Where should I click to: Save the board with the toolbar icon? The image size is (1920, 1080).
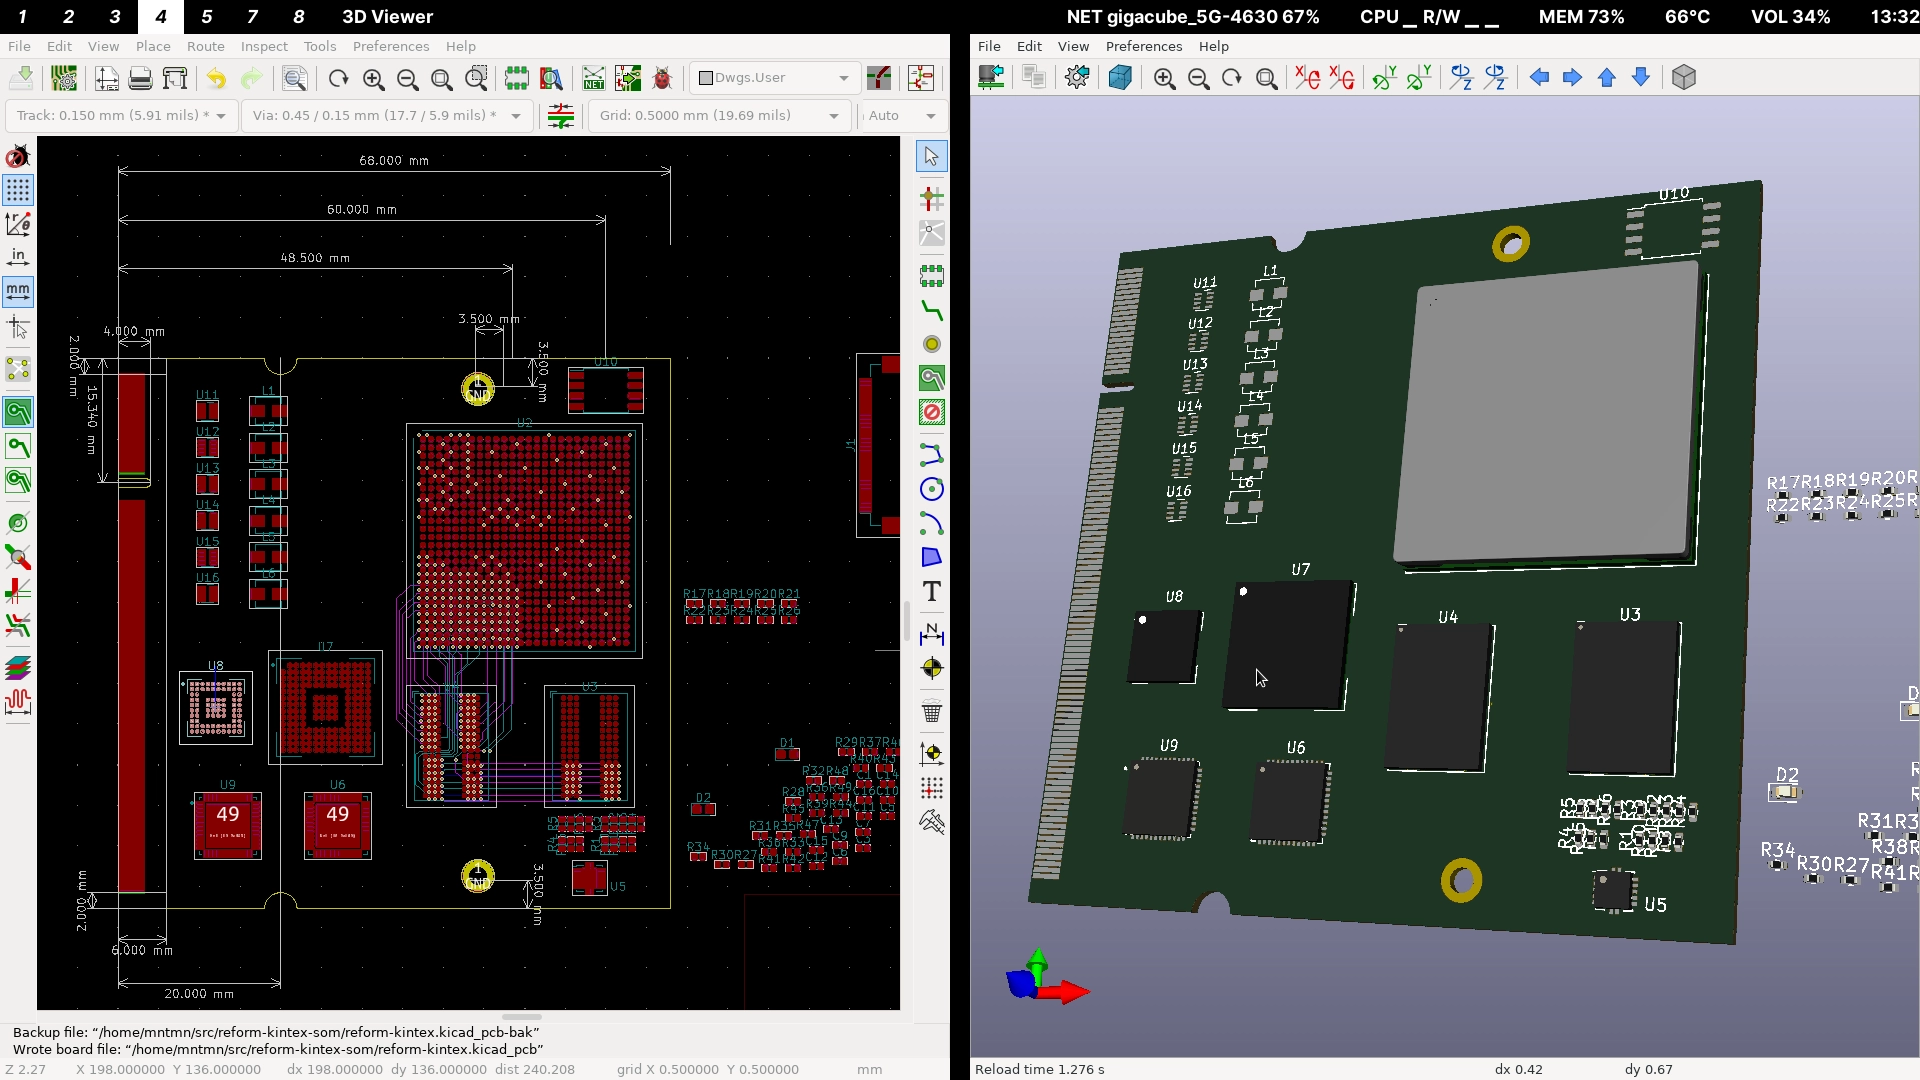(21, 78)
